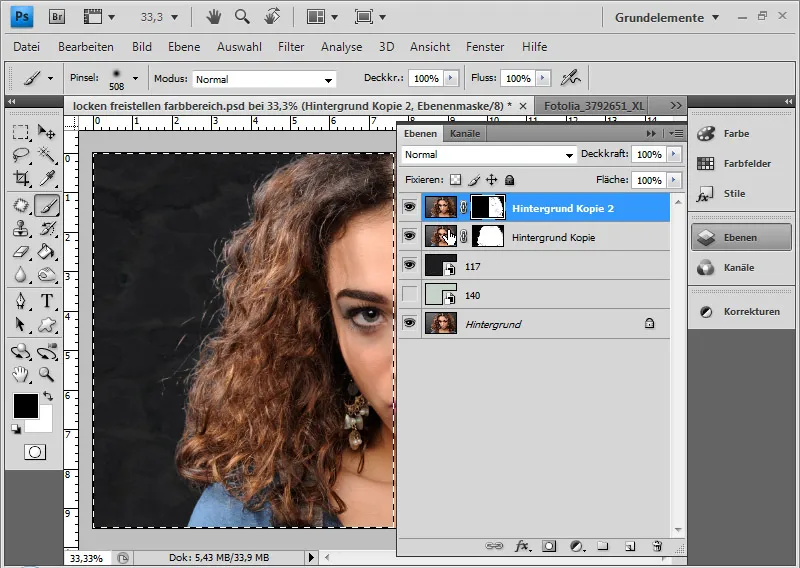Delete layer using trash icon
The image size is (800, 568).
coord(657,546)
